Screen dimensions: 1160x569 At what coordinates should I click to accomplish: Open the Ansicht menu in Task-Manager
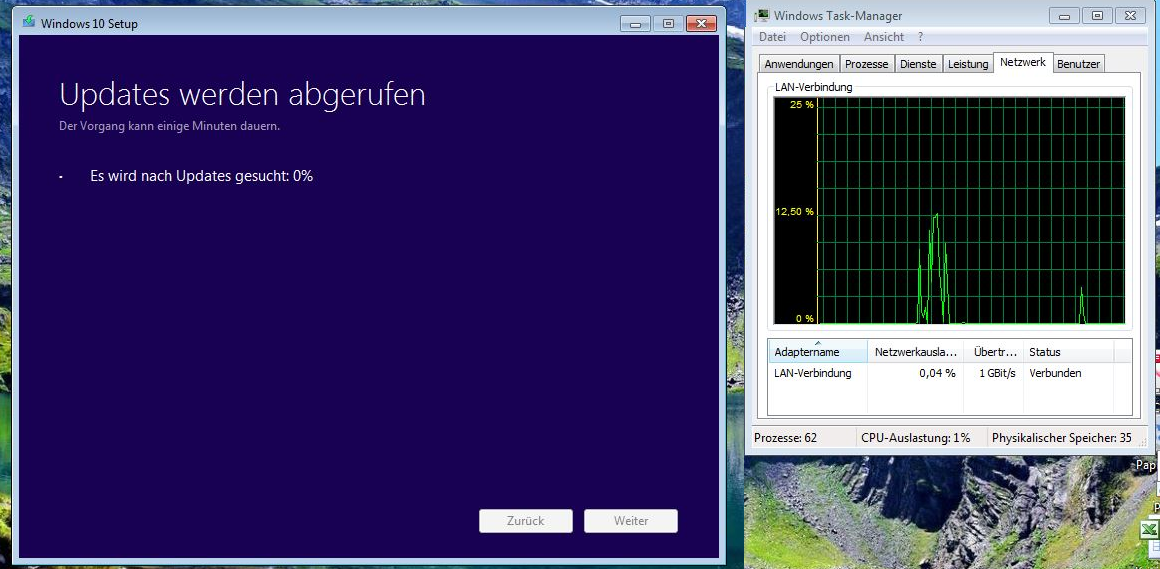pyautogui.click(x=884, y=37)
